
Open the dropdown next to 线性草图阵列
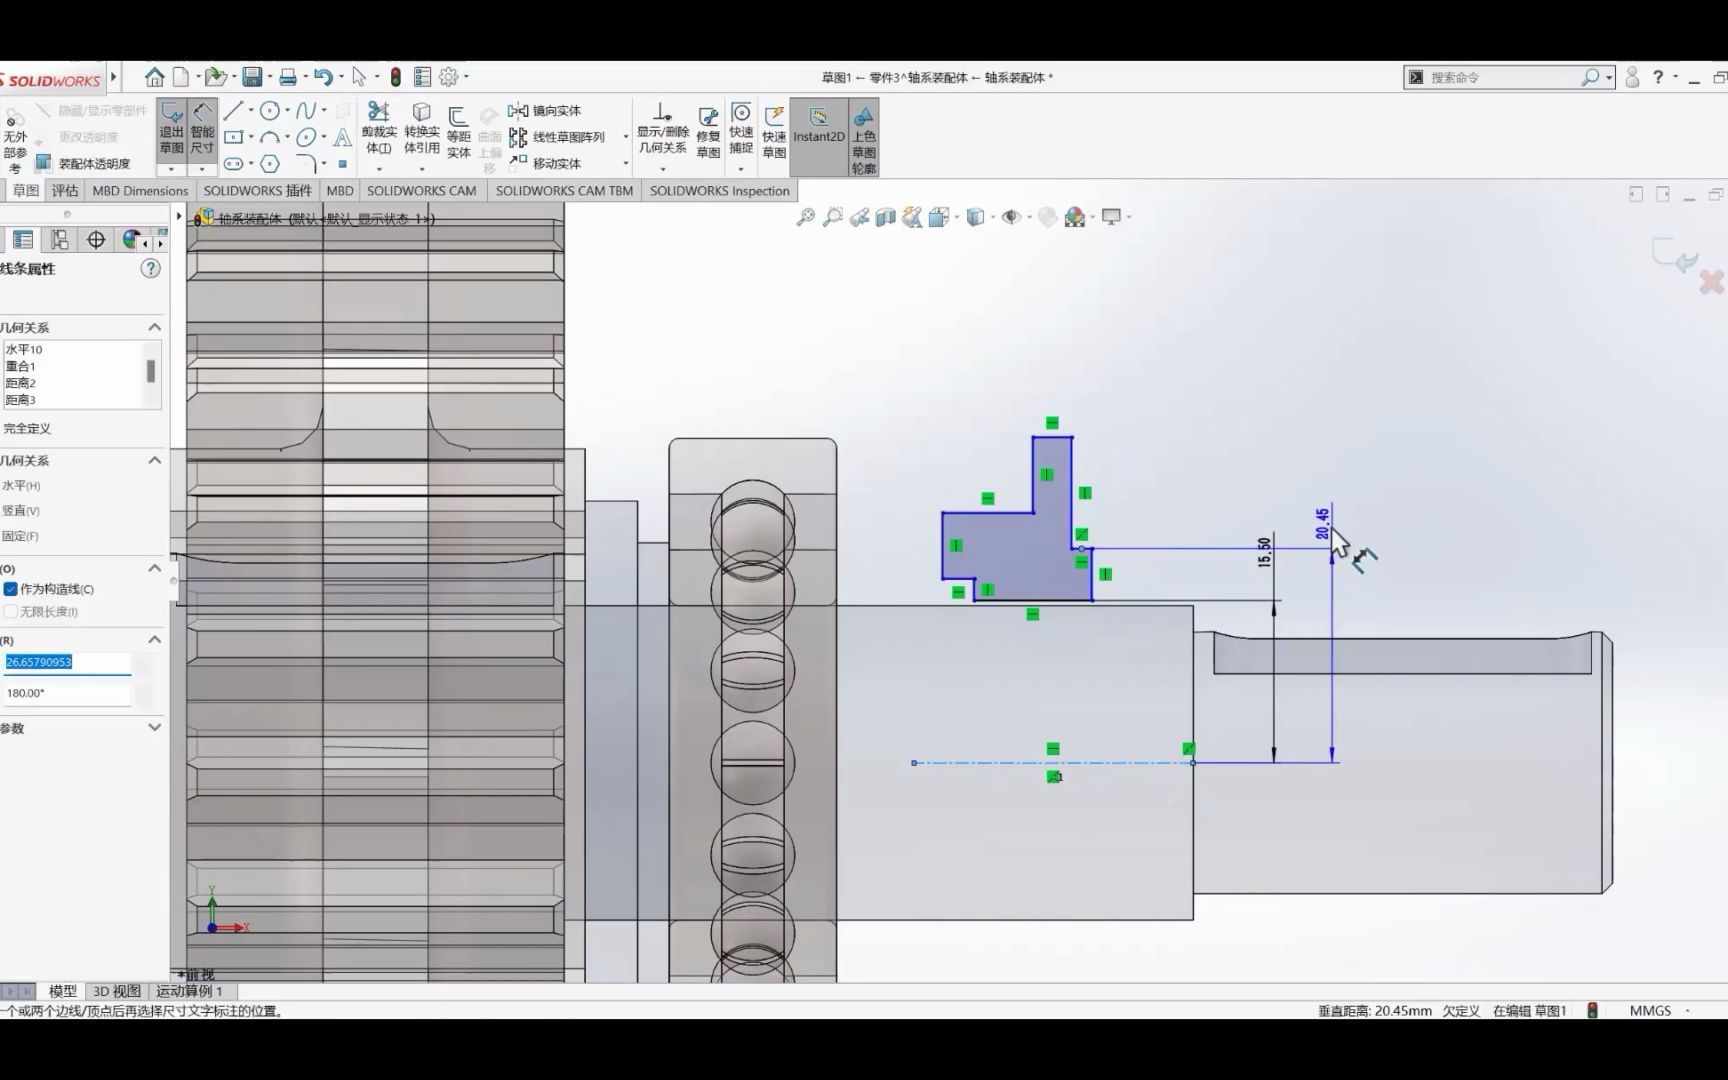coord(626,137)
